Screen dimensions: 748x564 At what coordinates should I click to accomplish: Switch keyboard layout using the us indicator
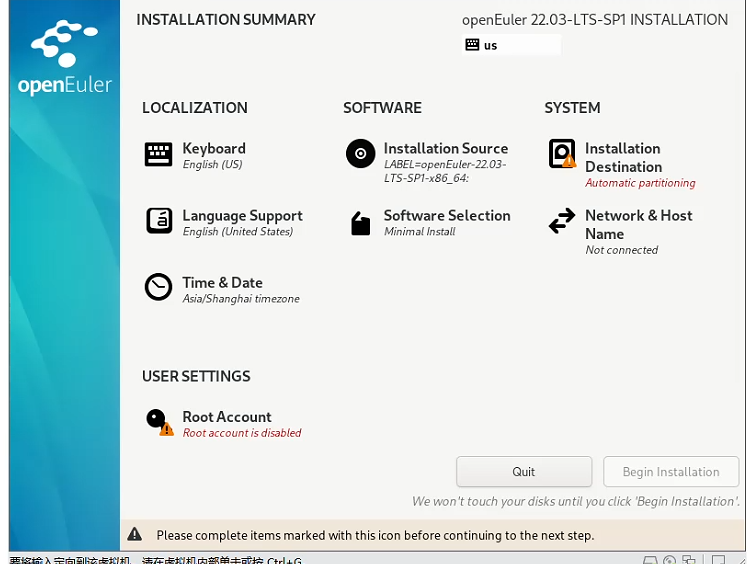pos(511,45)
